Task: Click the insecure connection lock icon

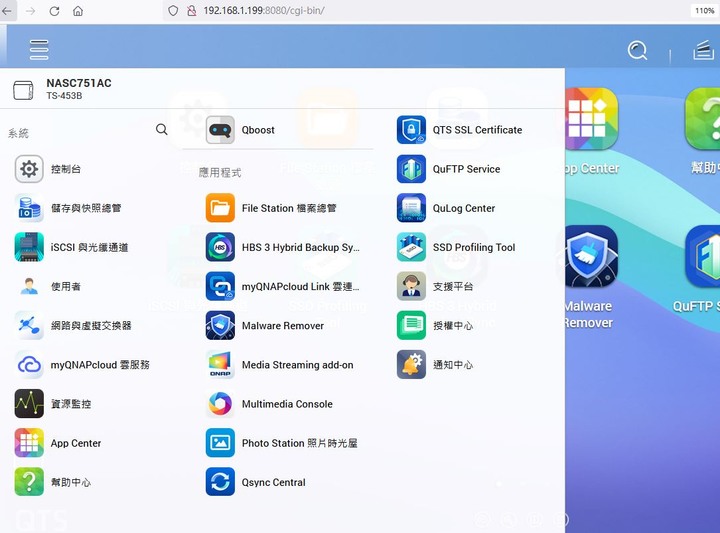Action: (x=192, y=11)
